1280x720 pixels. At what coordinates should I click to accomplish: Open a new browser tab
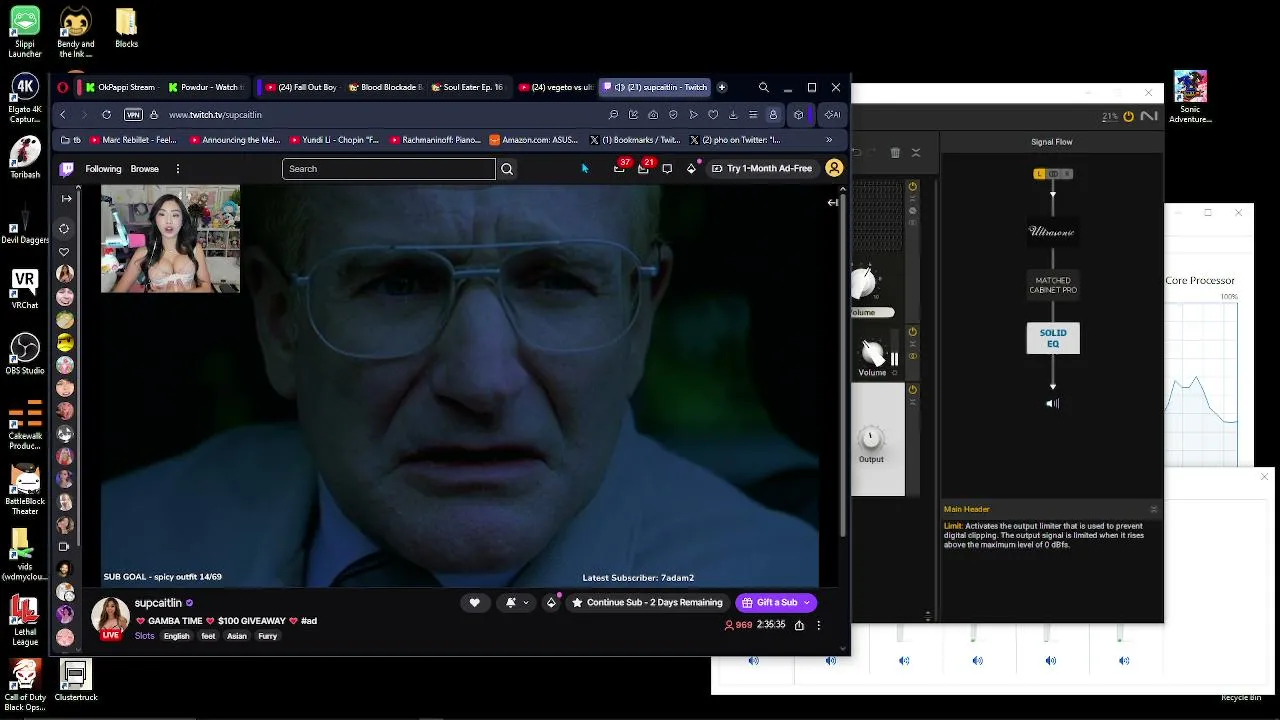pos(722,87)
